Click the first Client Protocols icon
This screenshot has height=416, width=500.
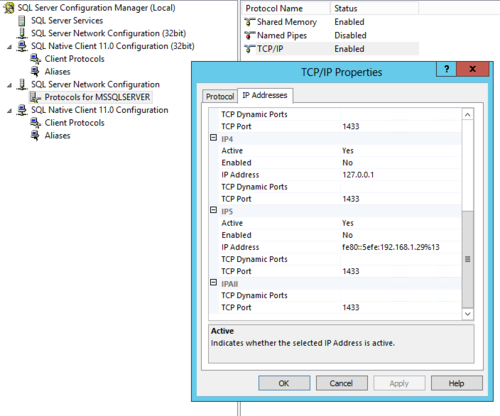(x=35, y=59)
